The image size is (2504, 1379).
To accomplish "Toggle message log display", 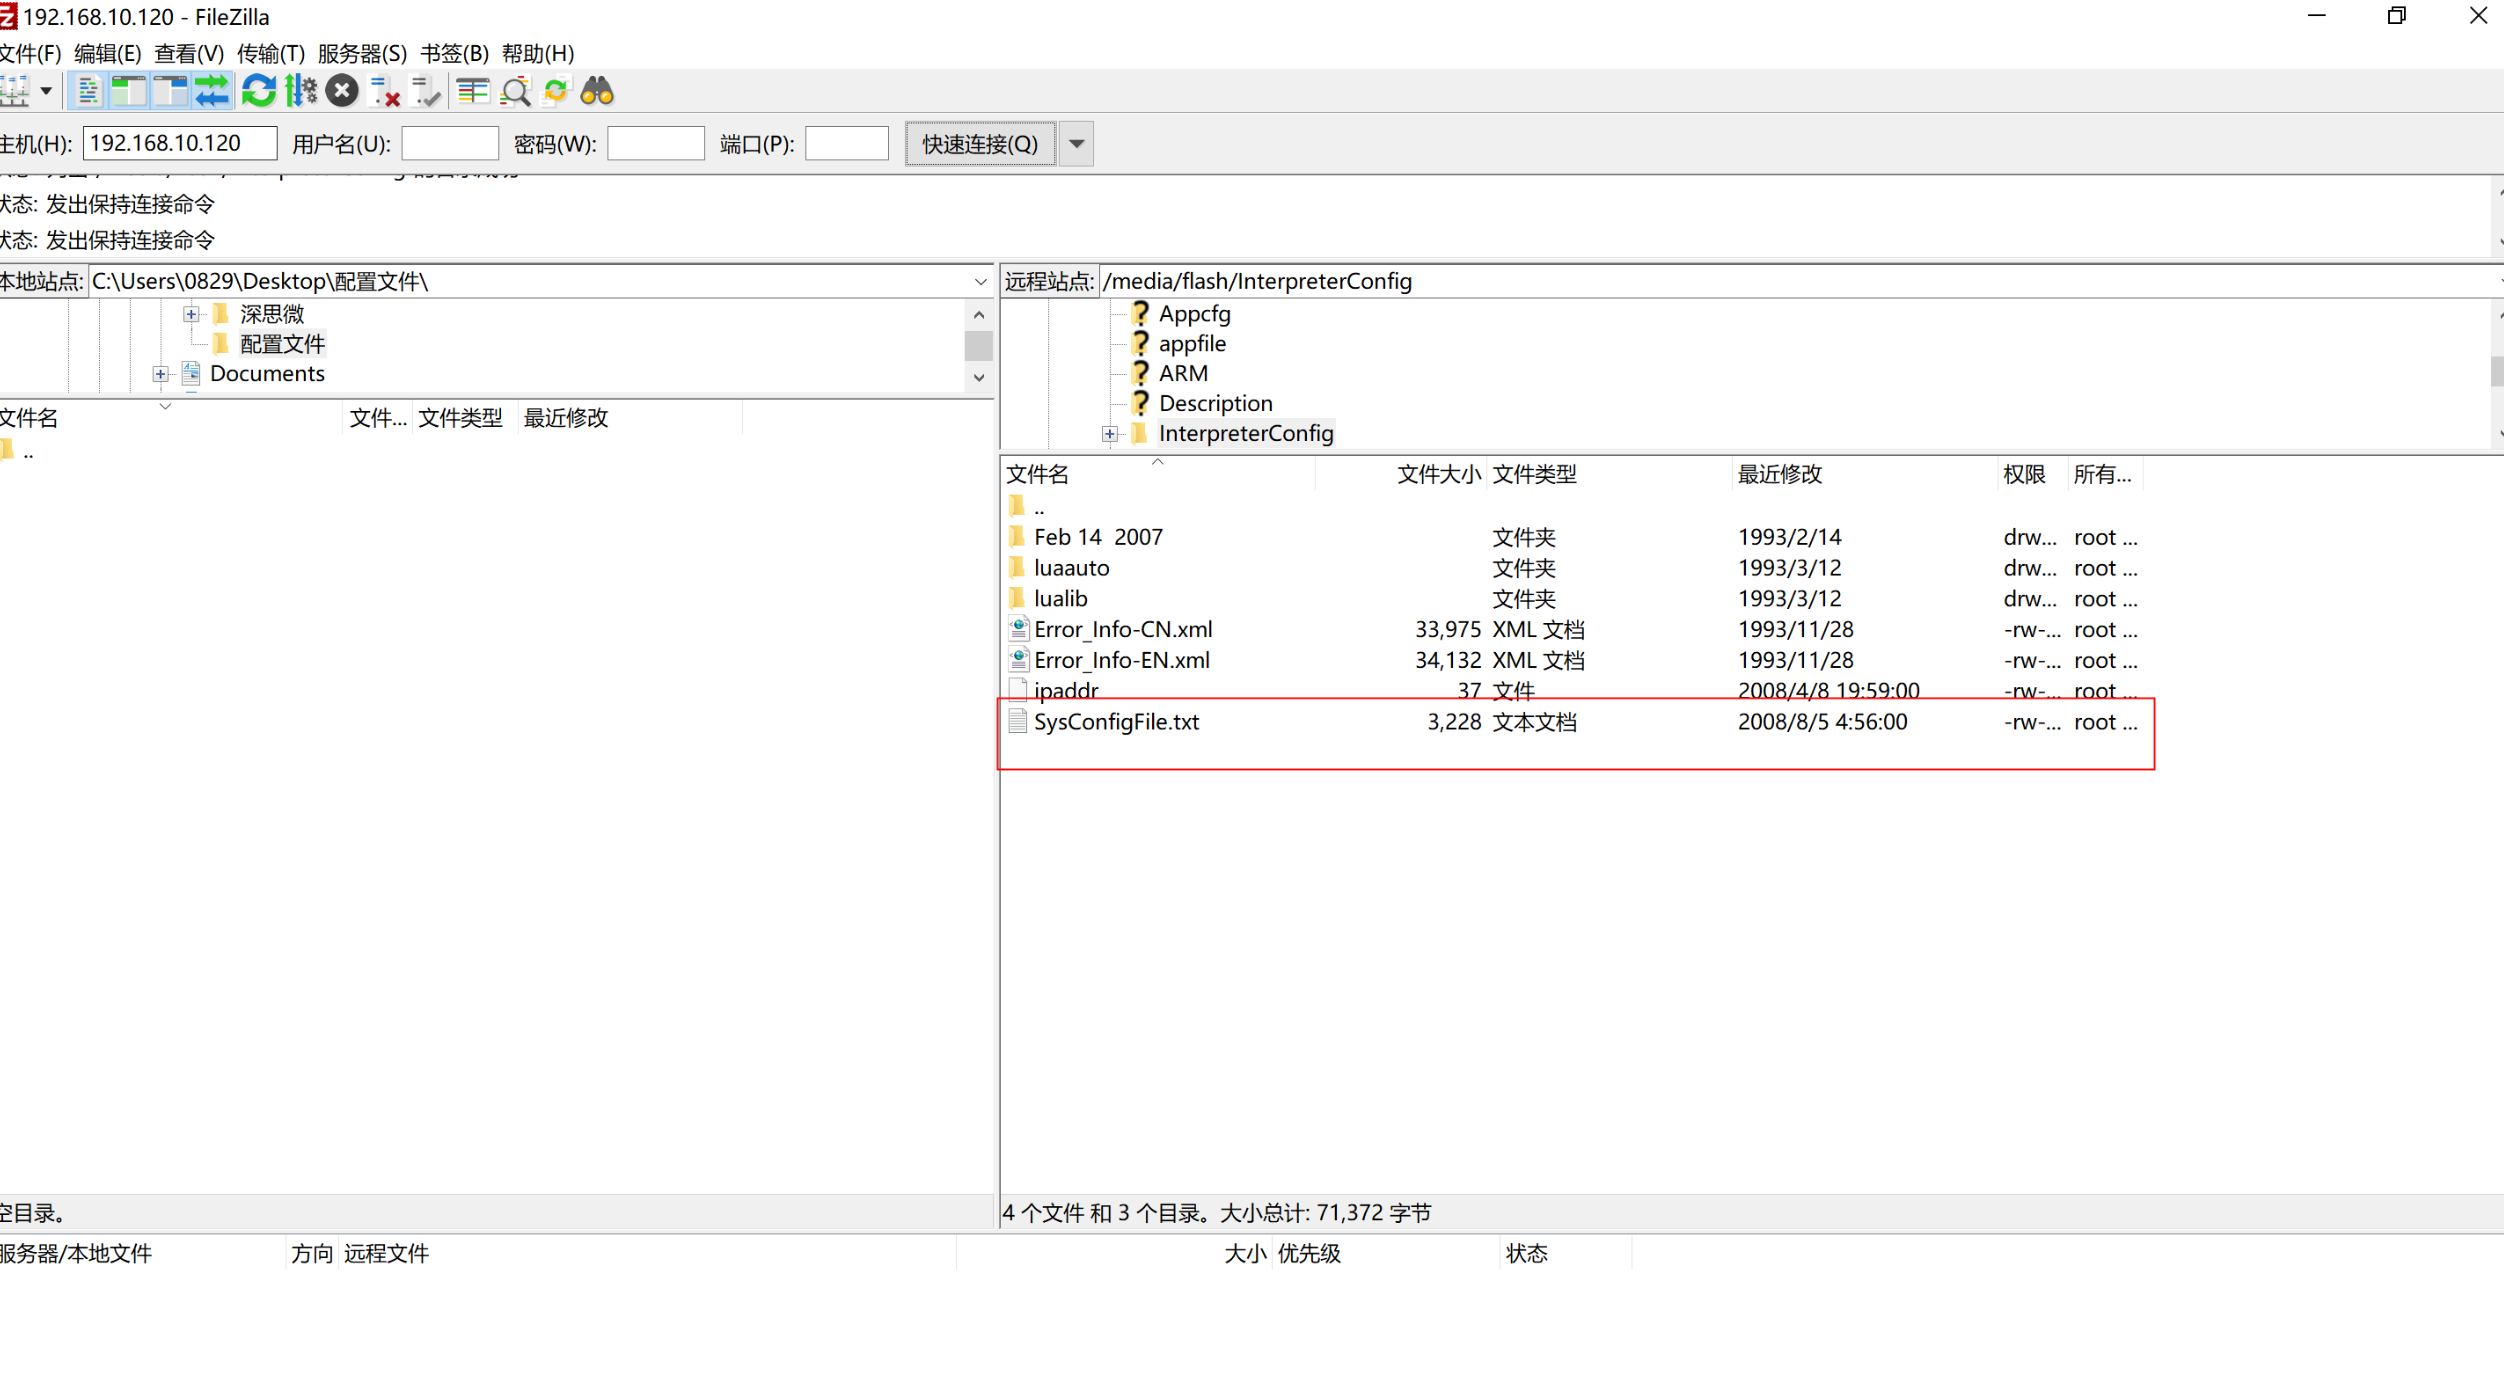I will (x=88, y=91).
